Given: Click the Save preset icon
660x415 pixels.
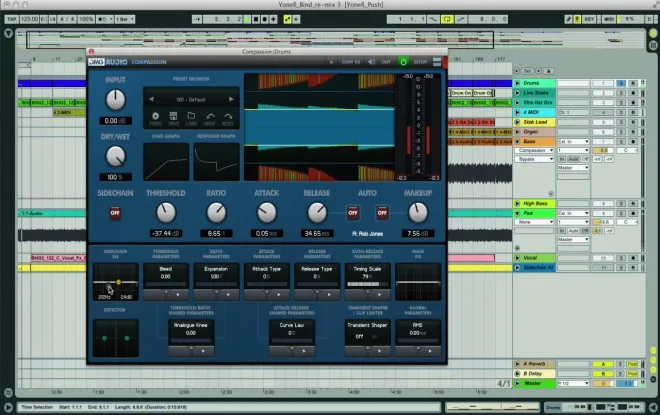Looking at the screenshot, I should 173,116.
